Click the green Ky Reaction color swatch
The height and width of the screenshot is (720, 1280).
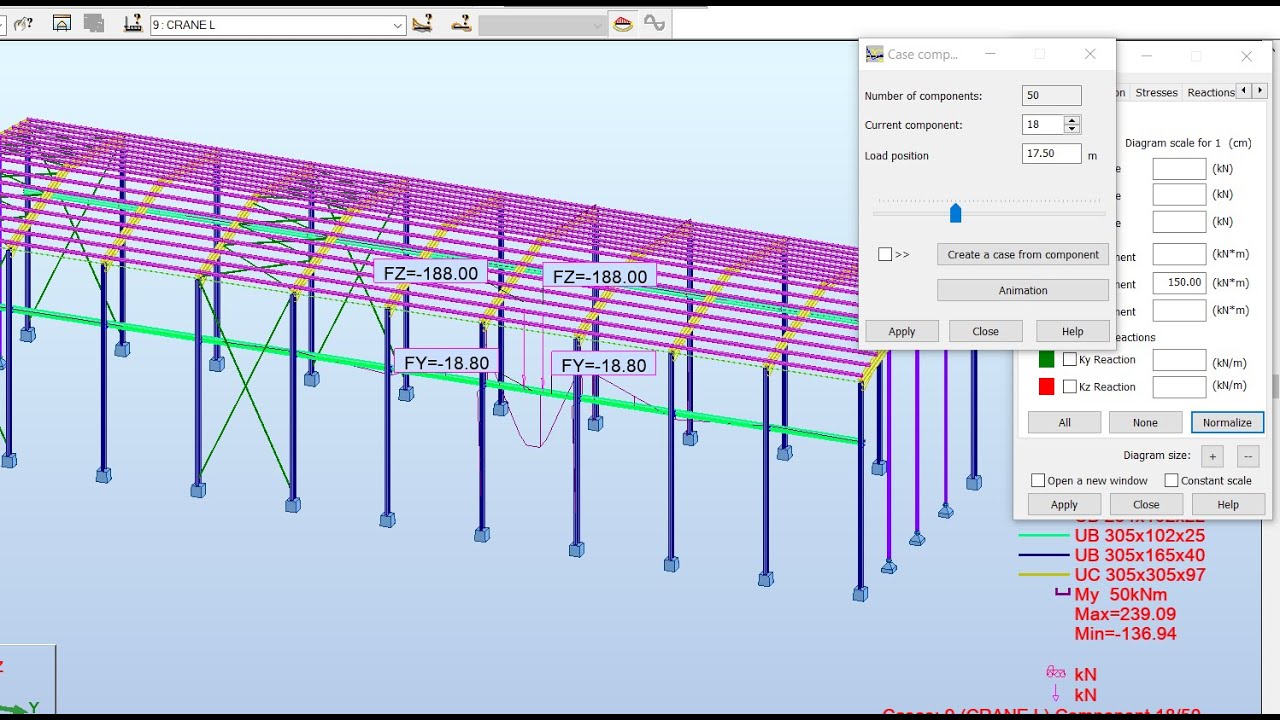coord(1046,360)
